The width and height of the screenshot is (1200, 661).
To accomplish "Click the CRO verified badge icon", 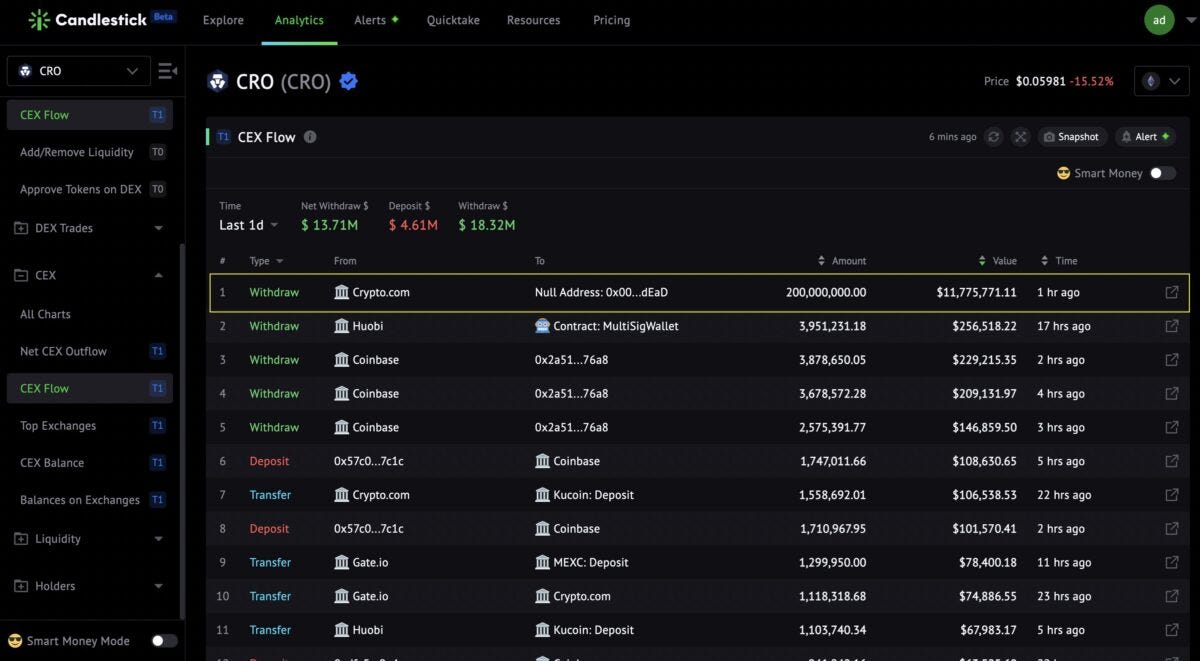I will tap(348, 81).
